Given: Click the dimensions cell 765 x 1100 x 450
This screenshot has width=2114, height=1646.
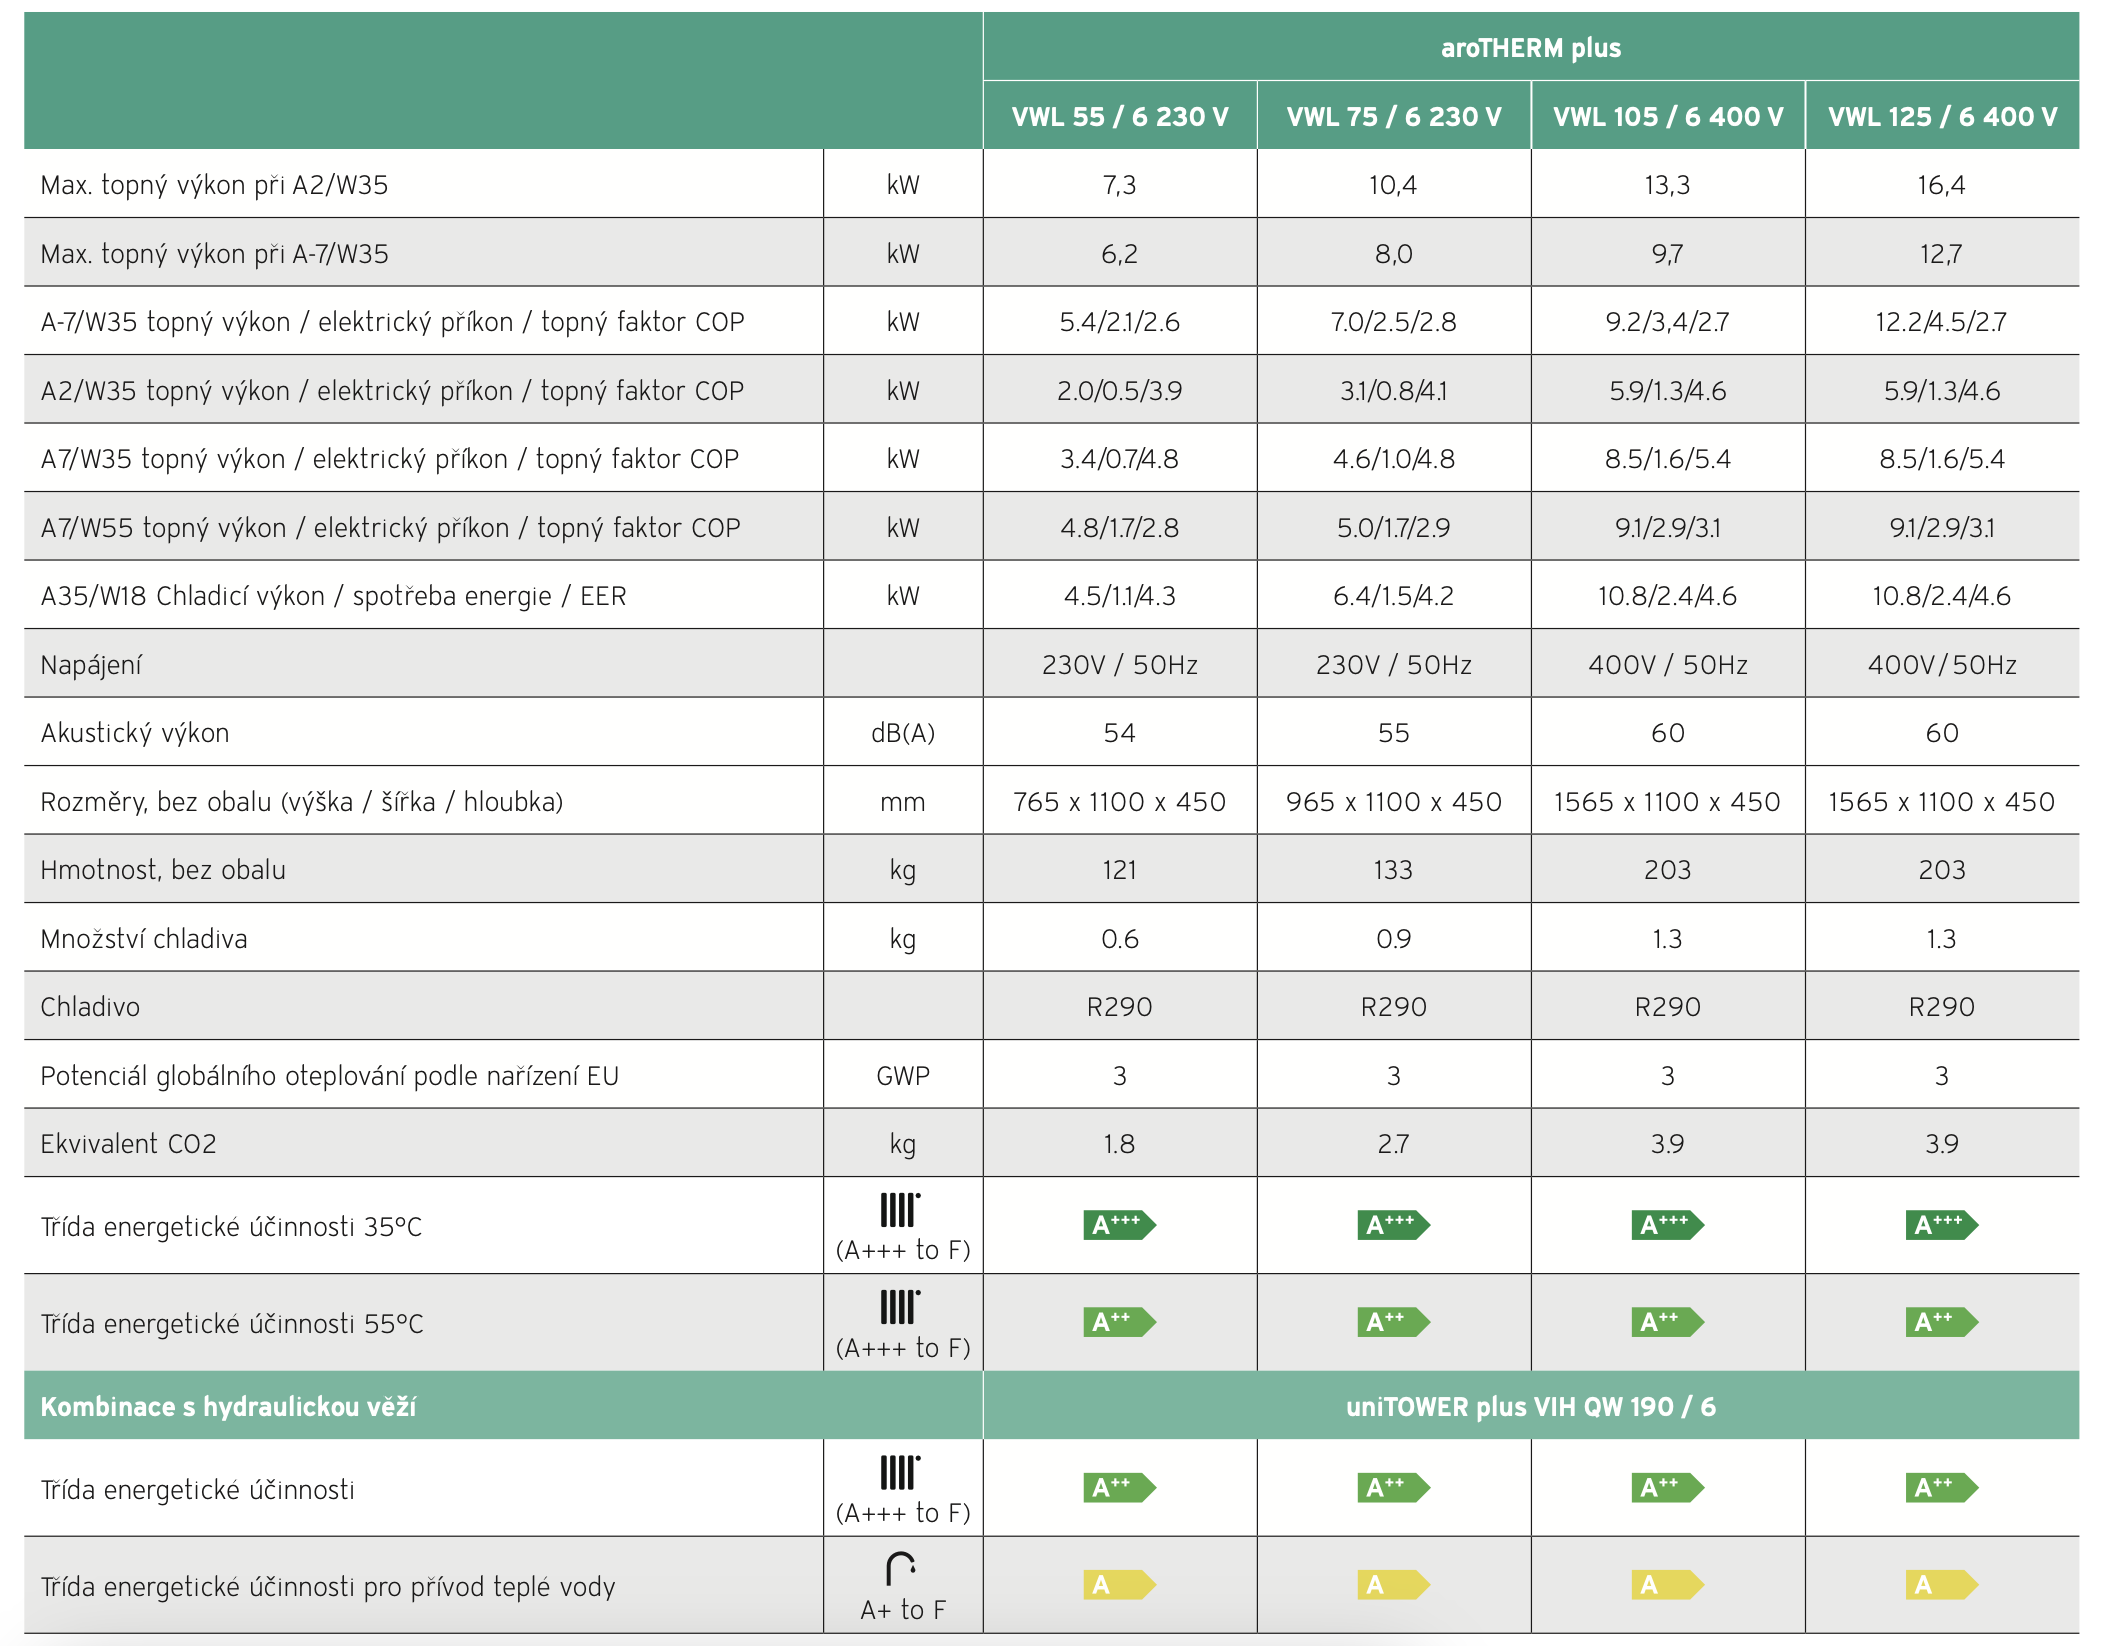Looking at the screenshot, I should pyautogui.click(x=1119, y=802).
